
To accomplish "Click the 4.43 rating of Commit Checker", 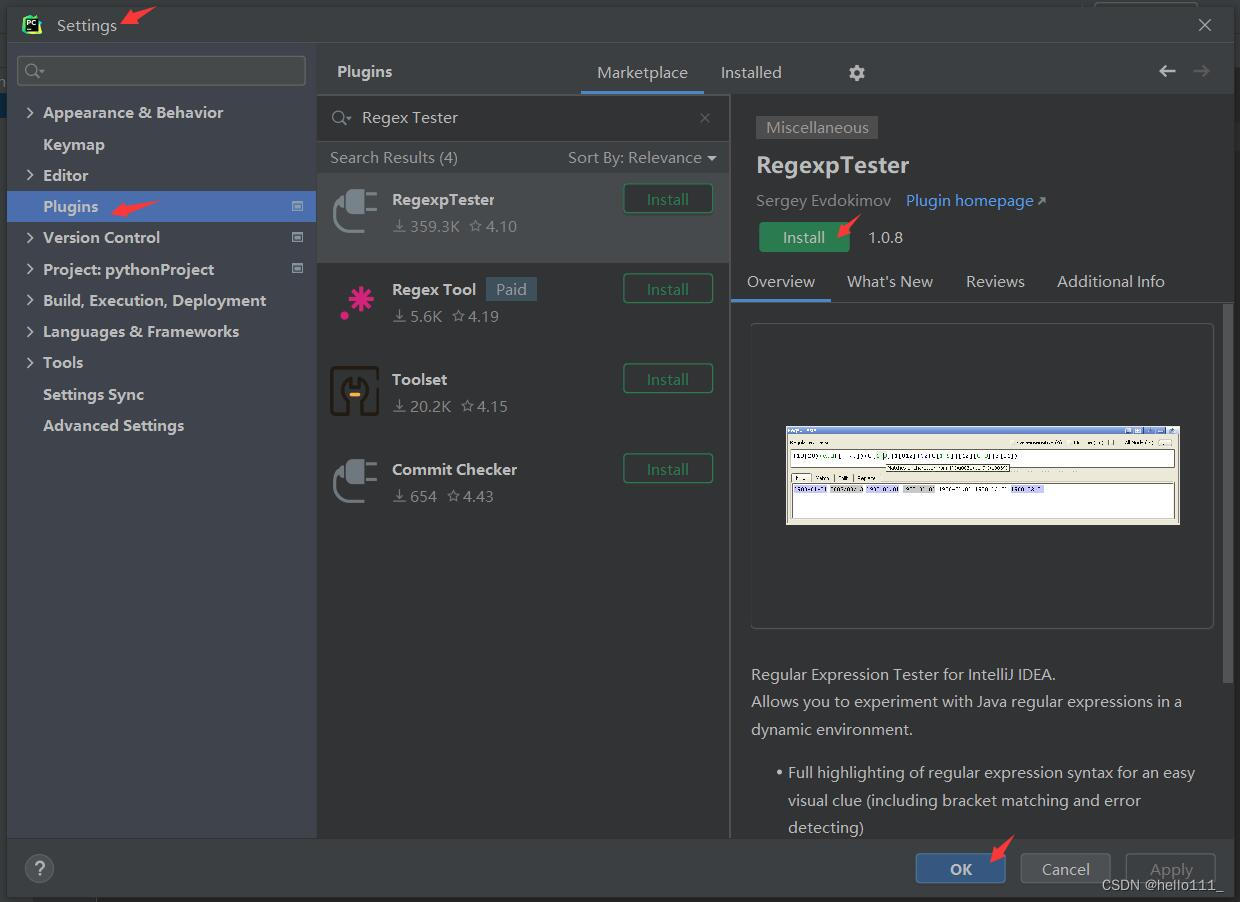I will tap(470, 497).
